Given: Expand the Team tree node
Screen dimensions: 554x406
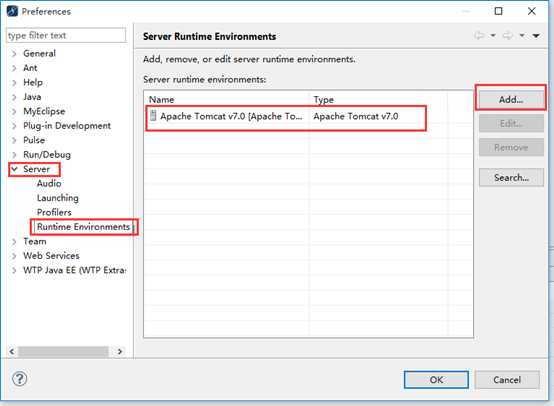Looking at the screenshot, I should click(x=14, y=242).
